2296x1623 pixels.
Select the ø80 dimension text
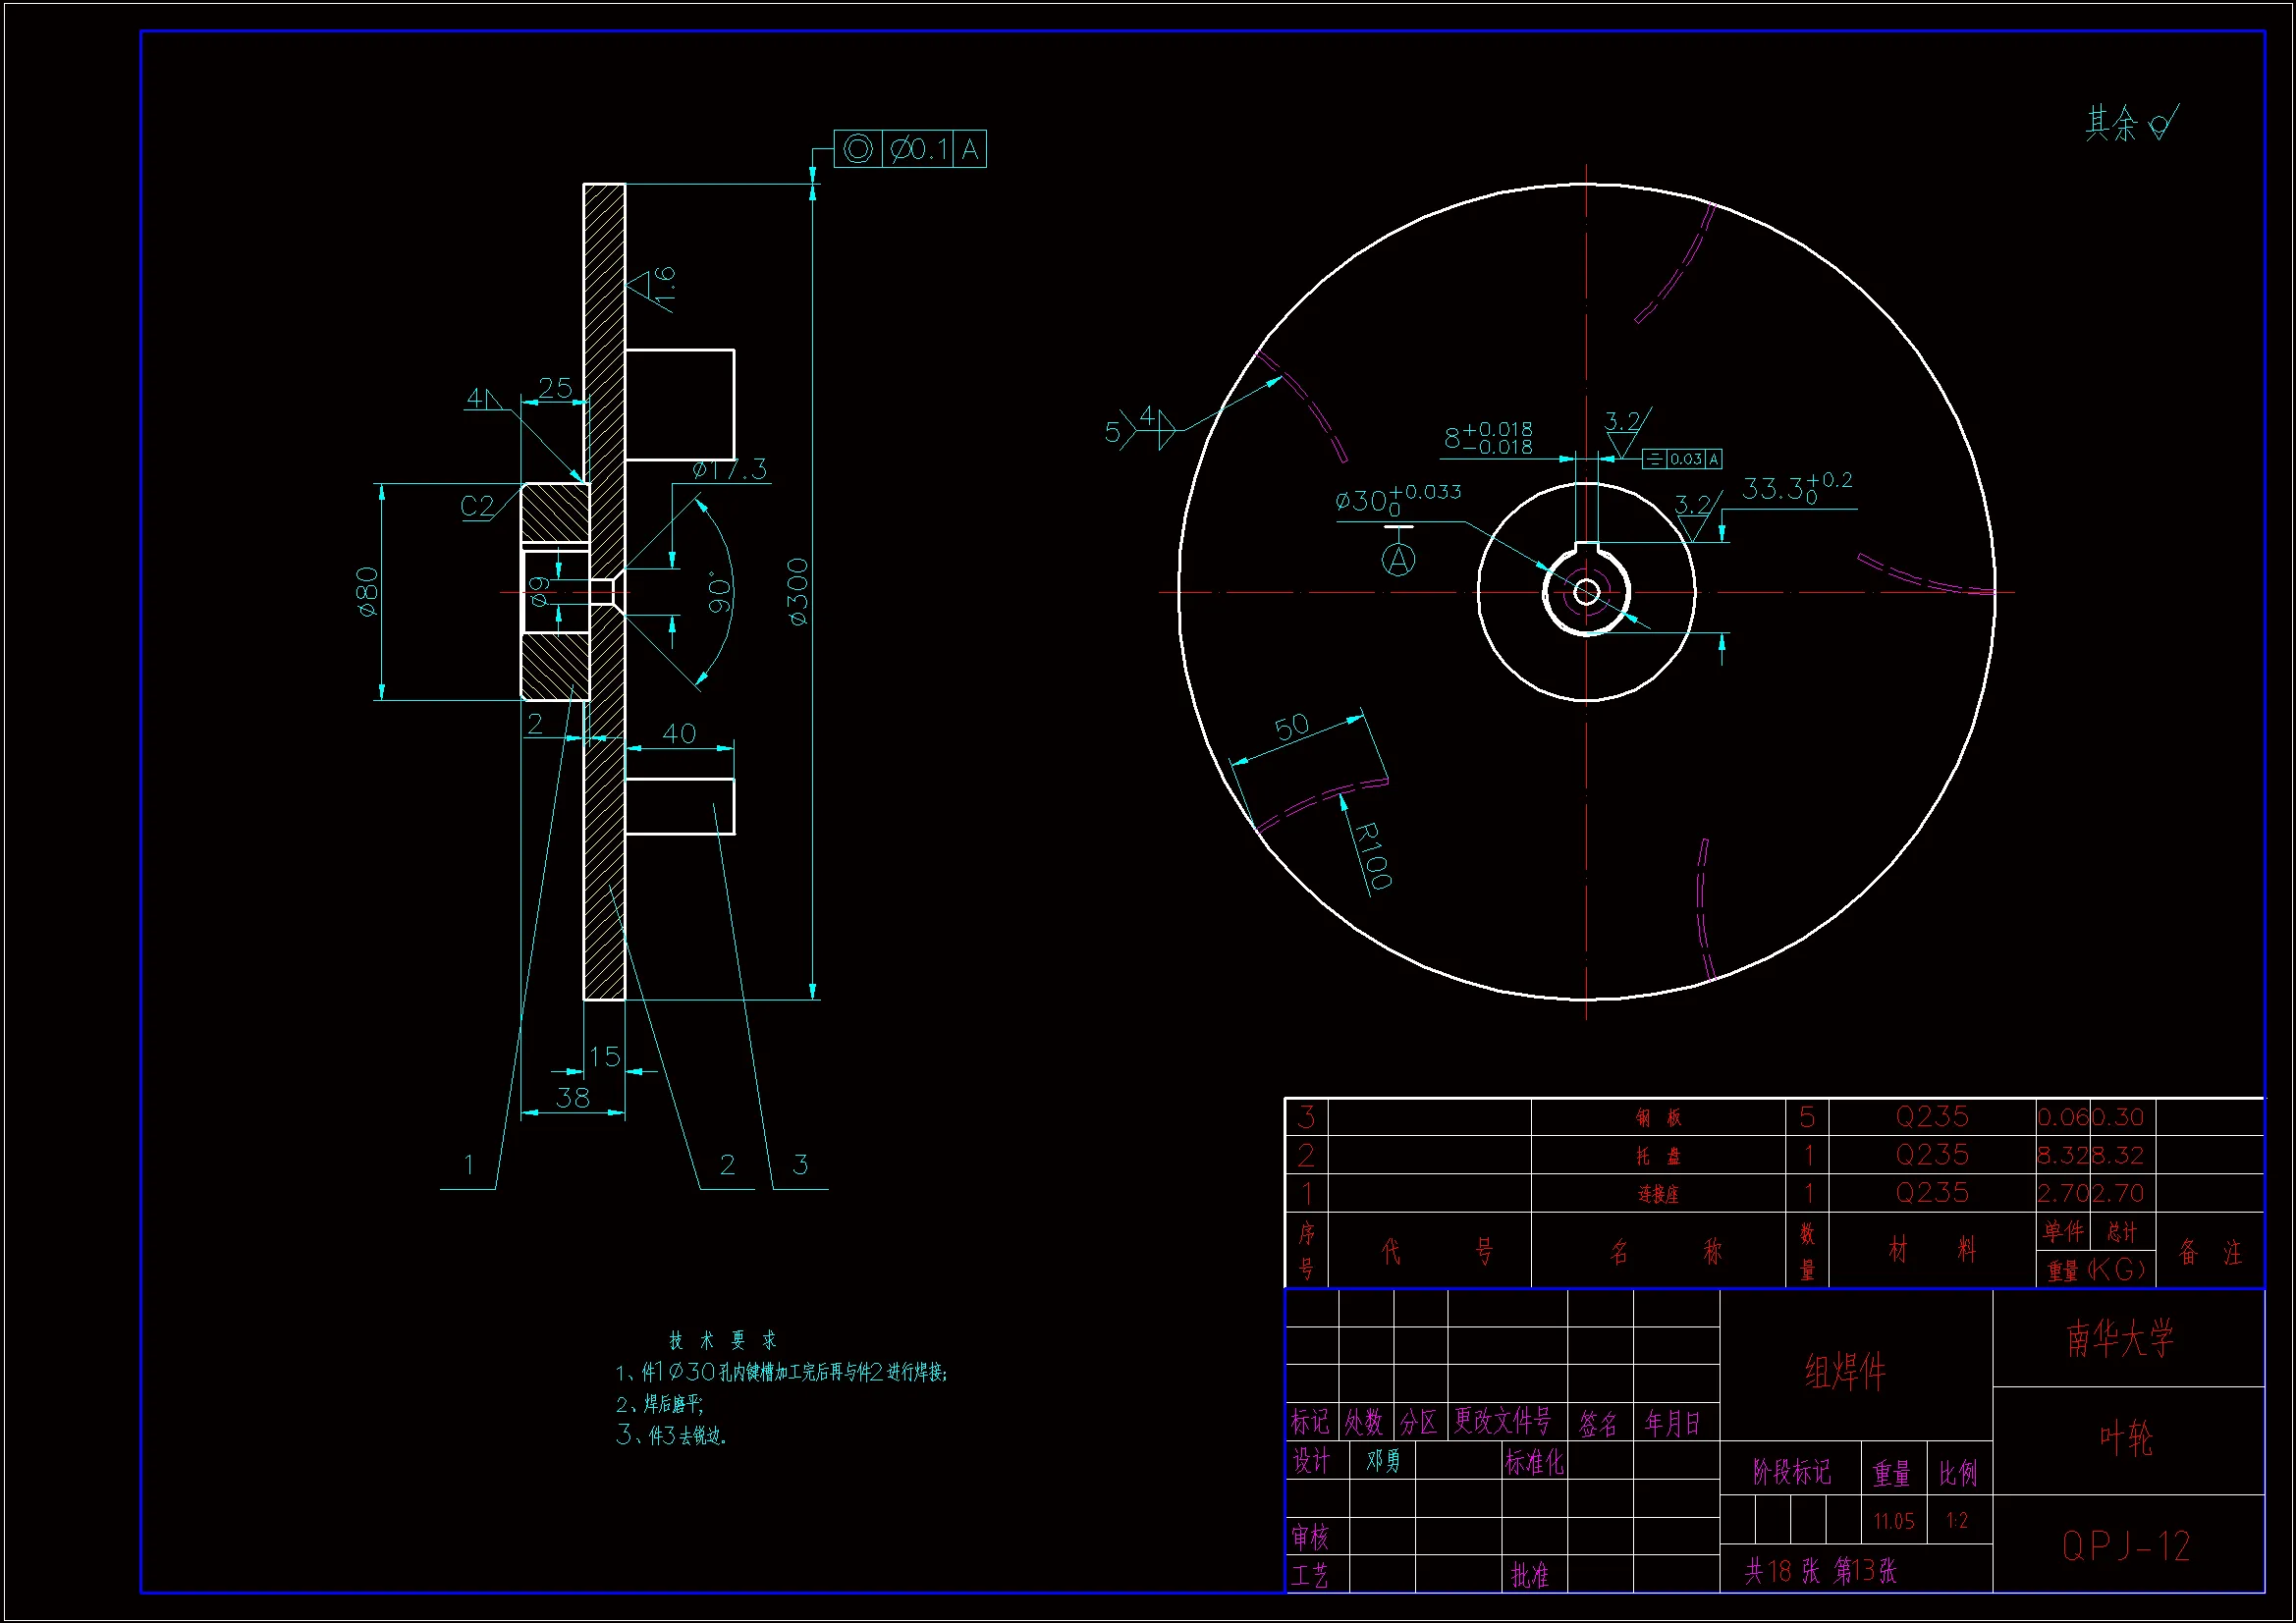(367, 591)
